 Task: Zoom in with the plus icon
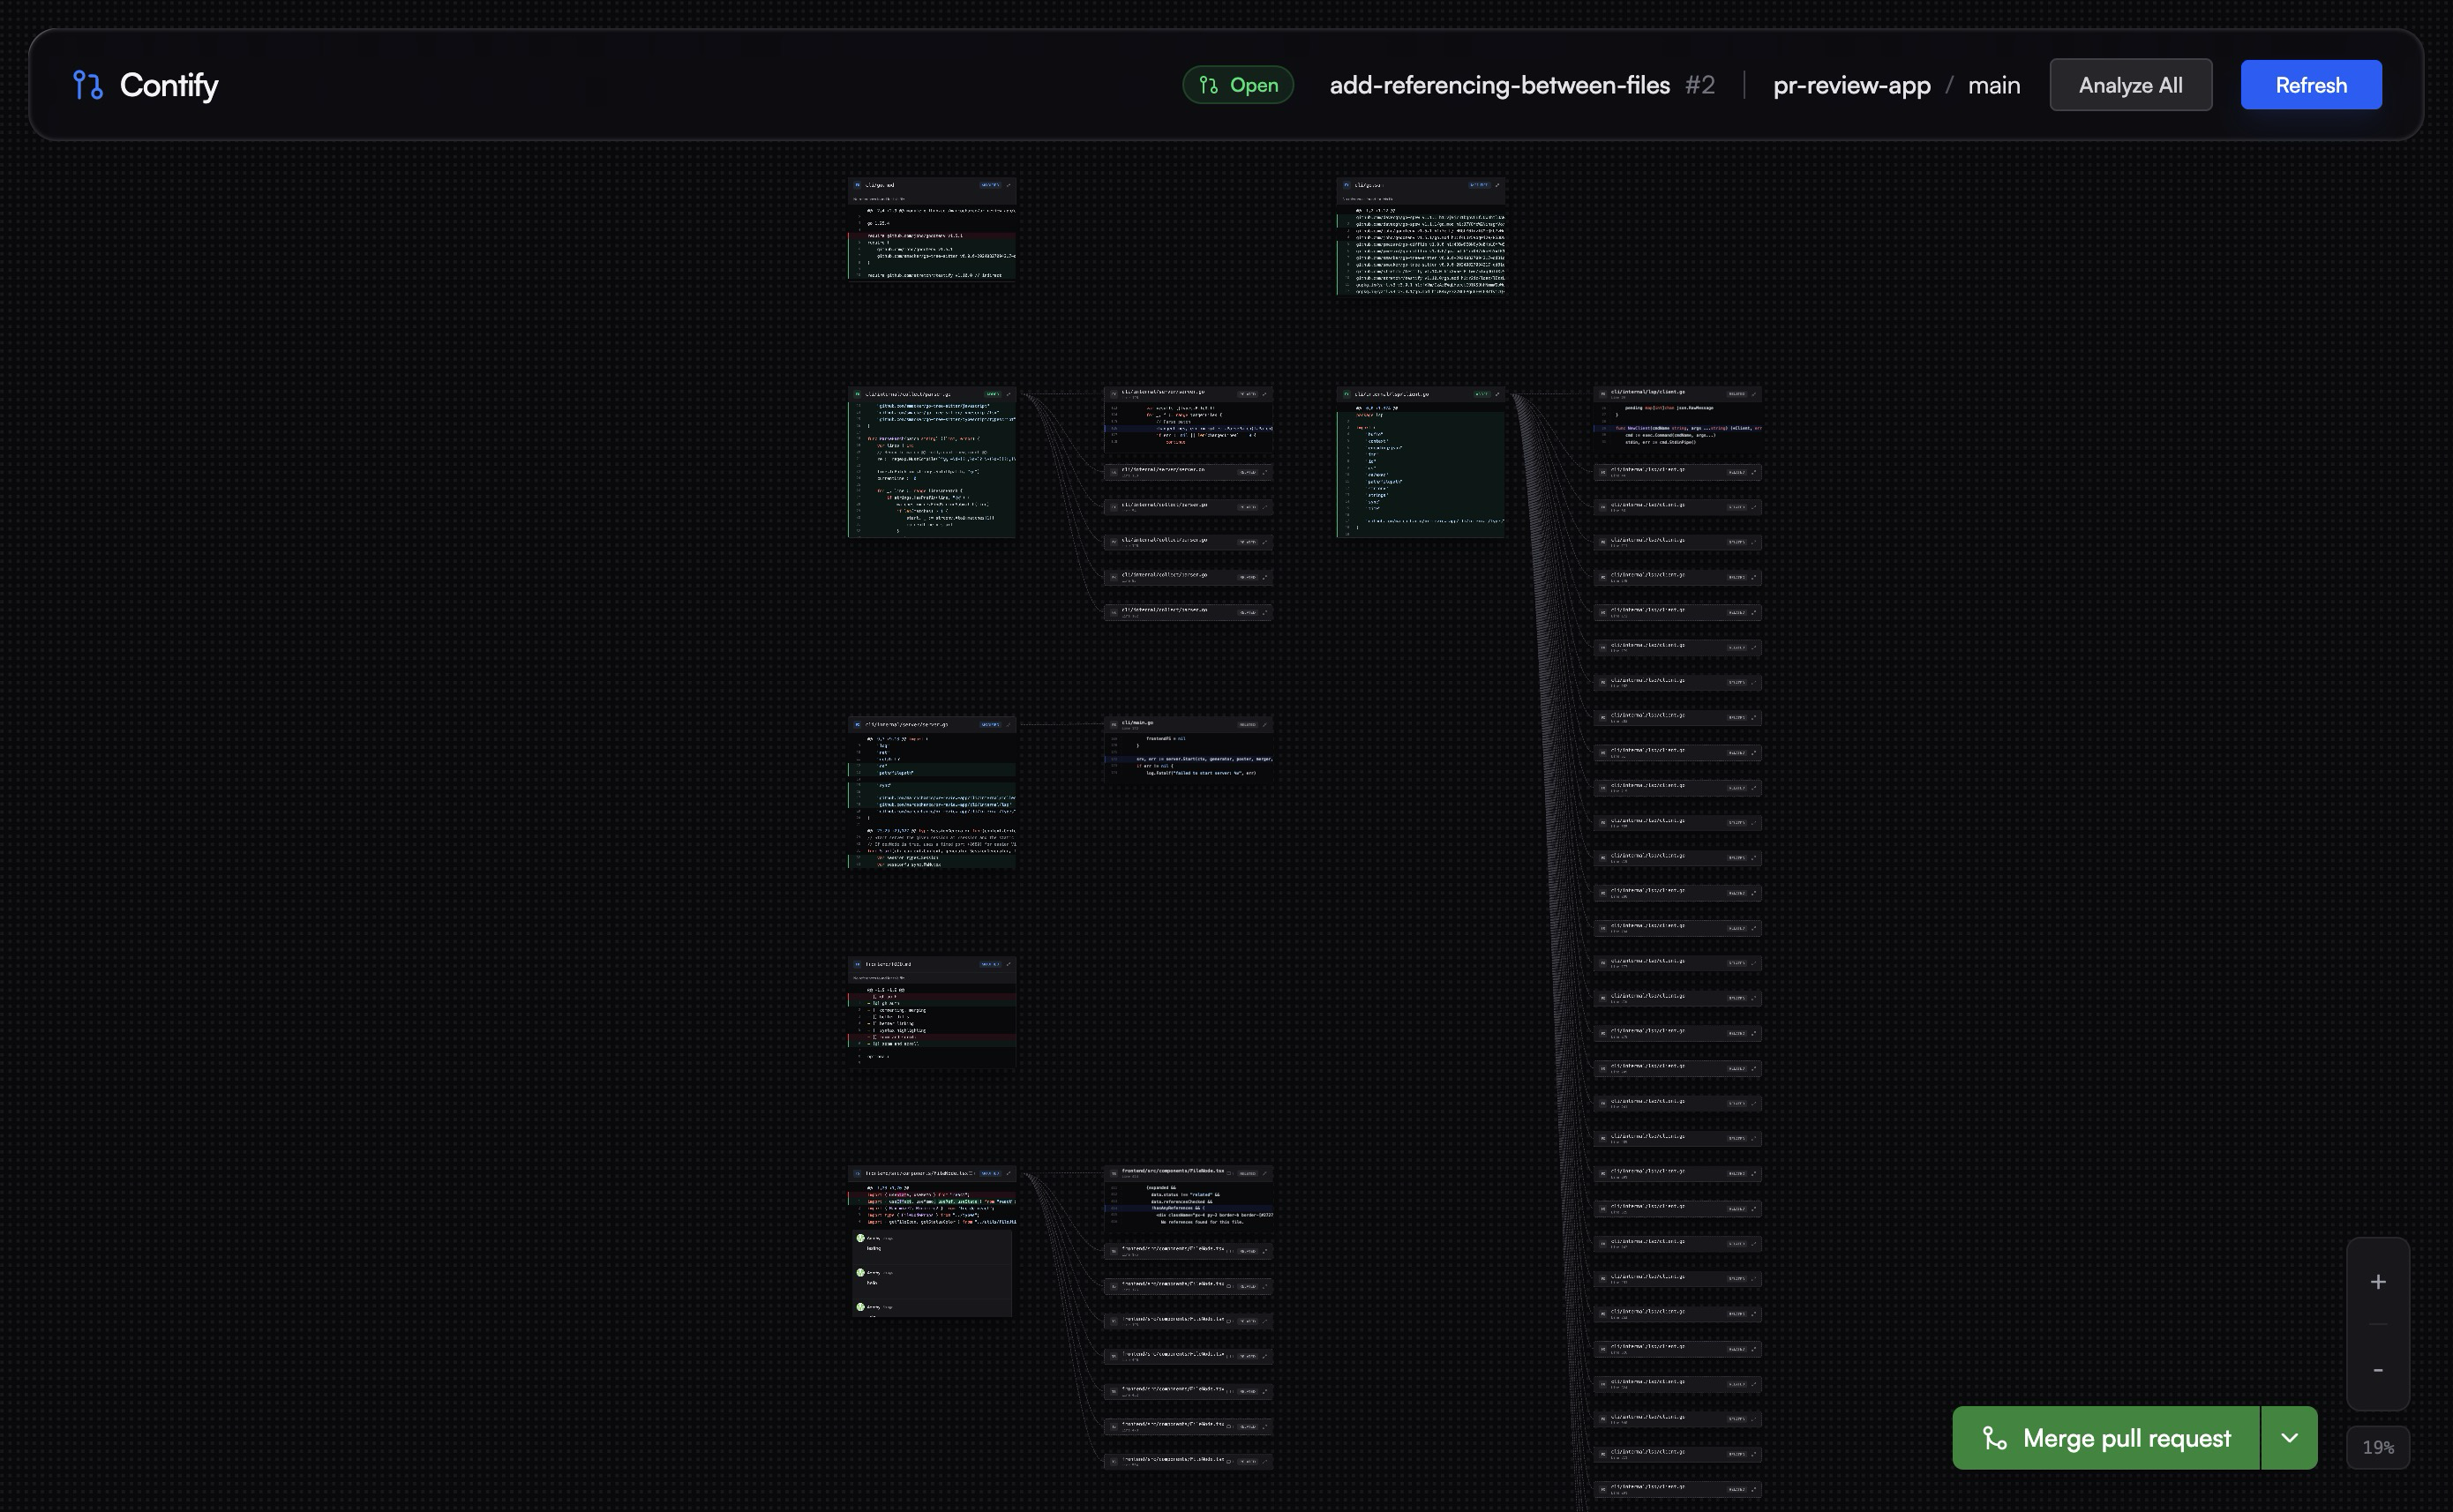pos(2378,1282)
